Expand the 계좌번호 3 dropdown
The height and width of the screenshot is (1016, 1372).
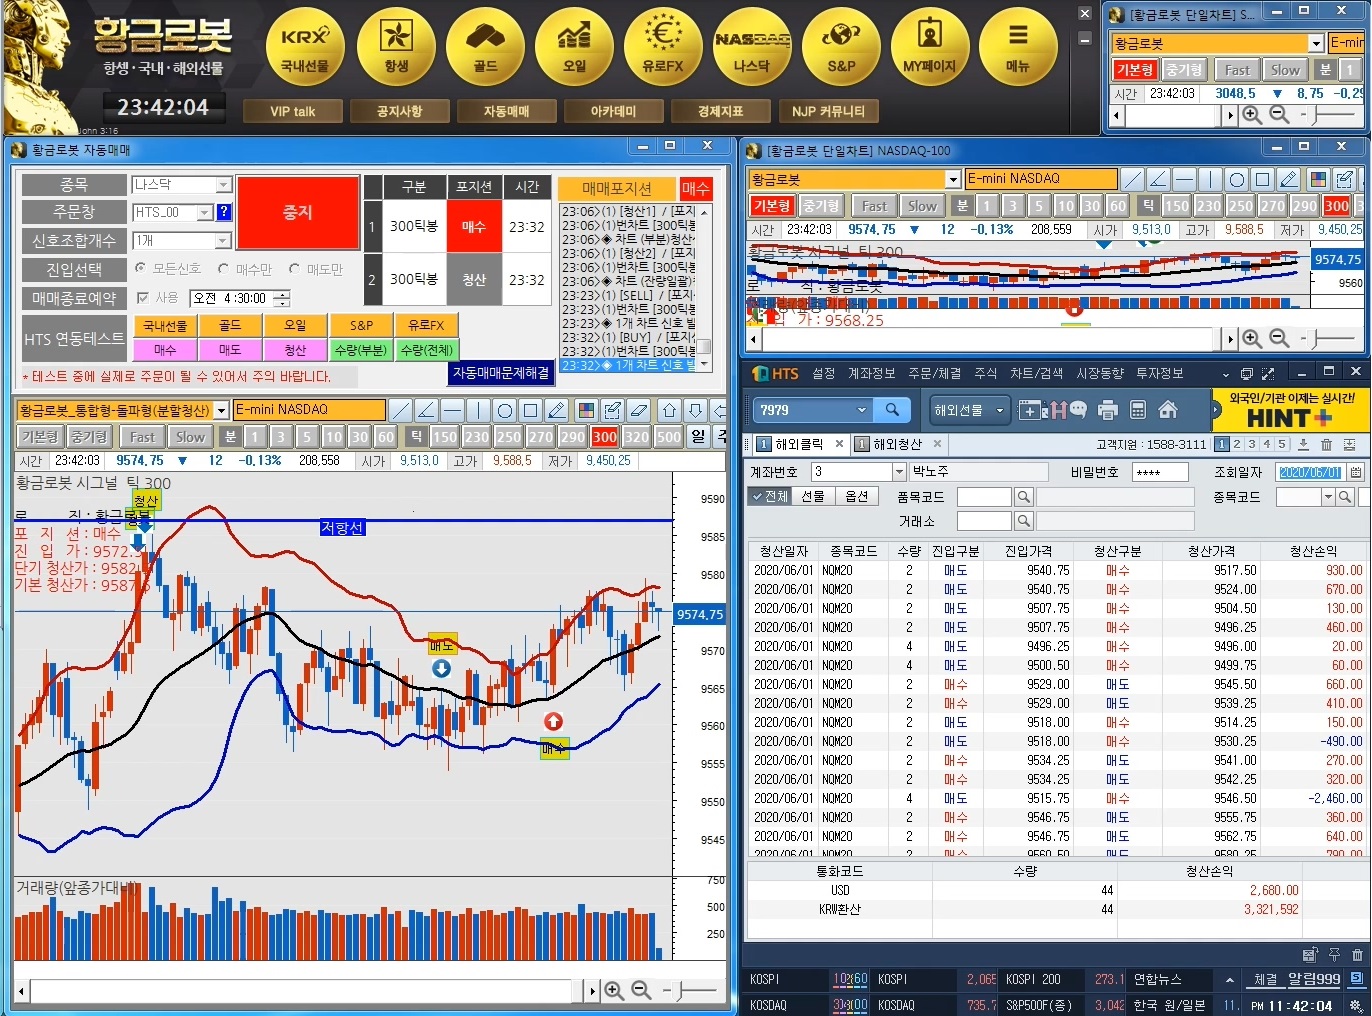point(899,472)
